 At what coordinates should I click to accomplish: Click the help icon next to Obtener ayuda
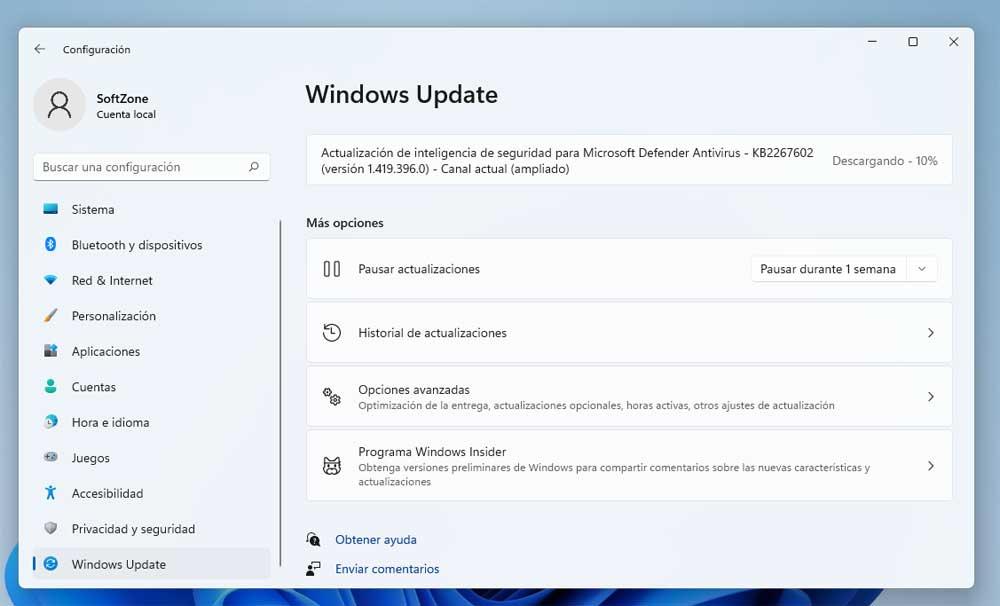pos(313,540)
